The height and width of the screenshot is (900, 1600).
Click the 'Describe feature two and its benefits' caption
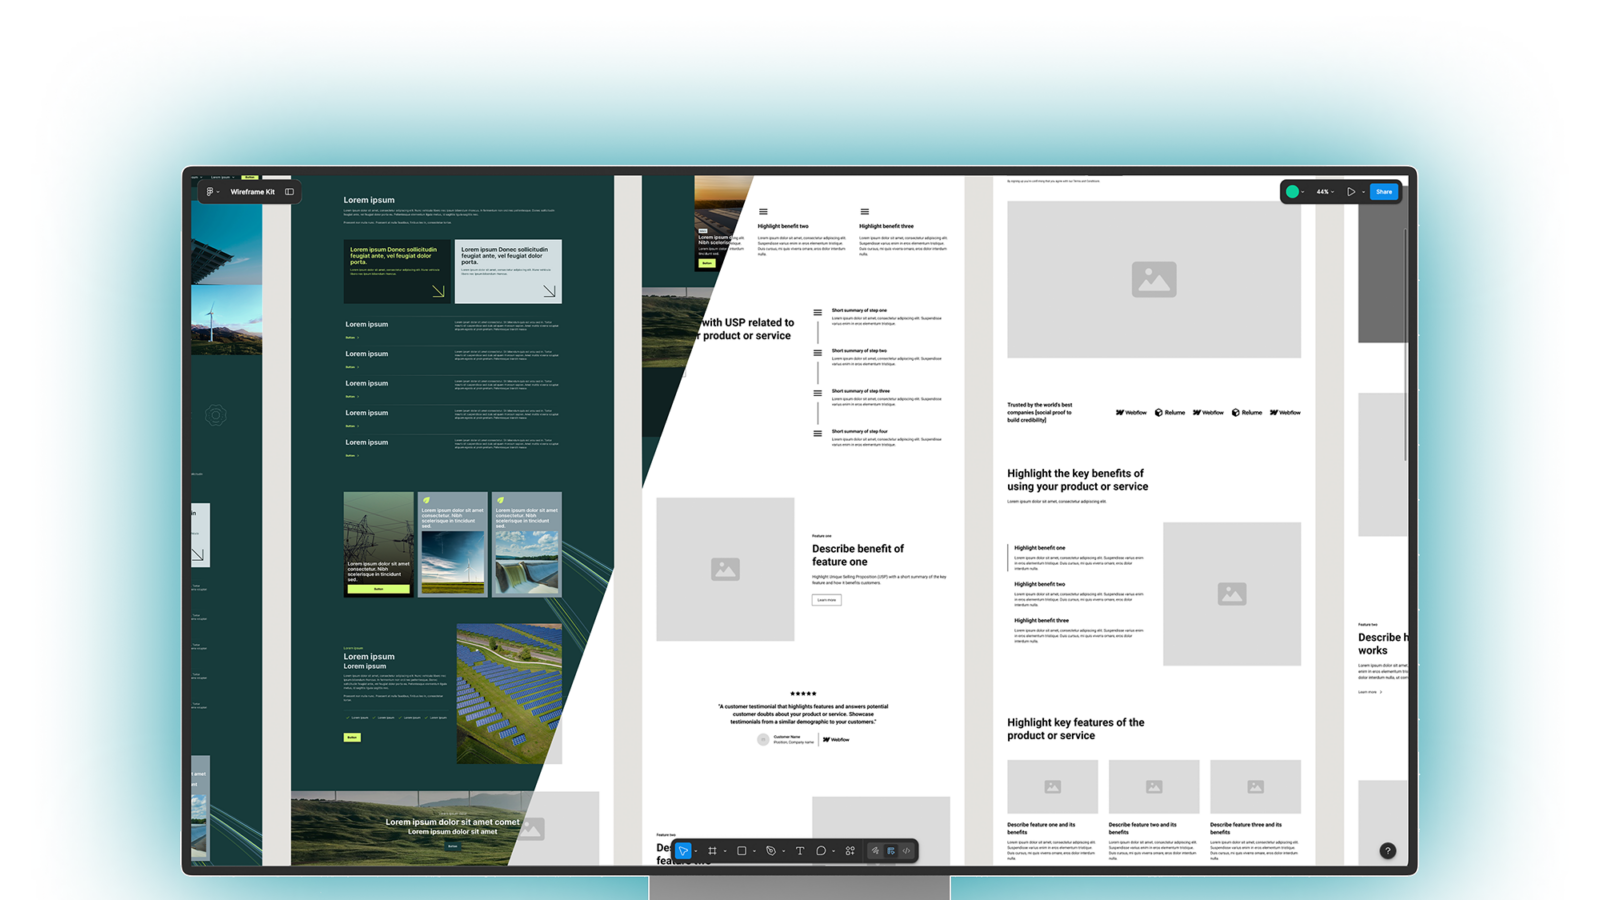pyautogui.click(x=1142, y=828)
